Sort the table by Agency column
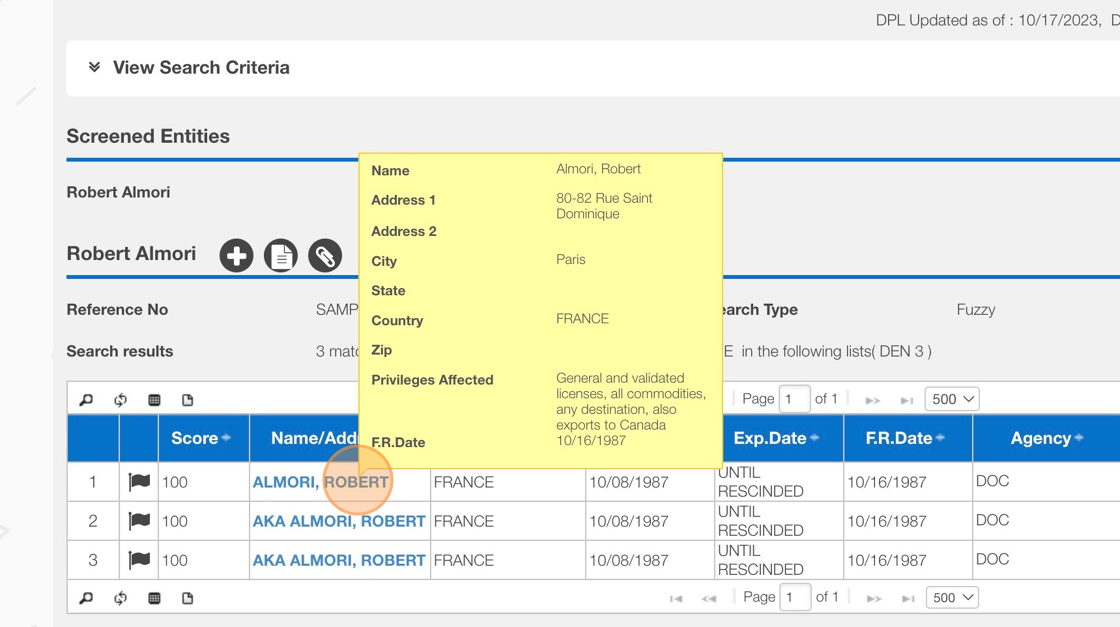The height and width of the screenshot is (627, 1120). 1046,438
